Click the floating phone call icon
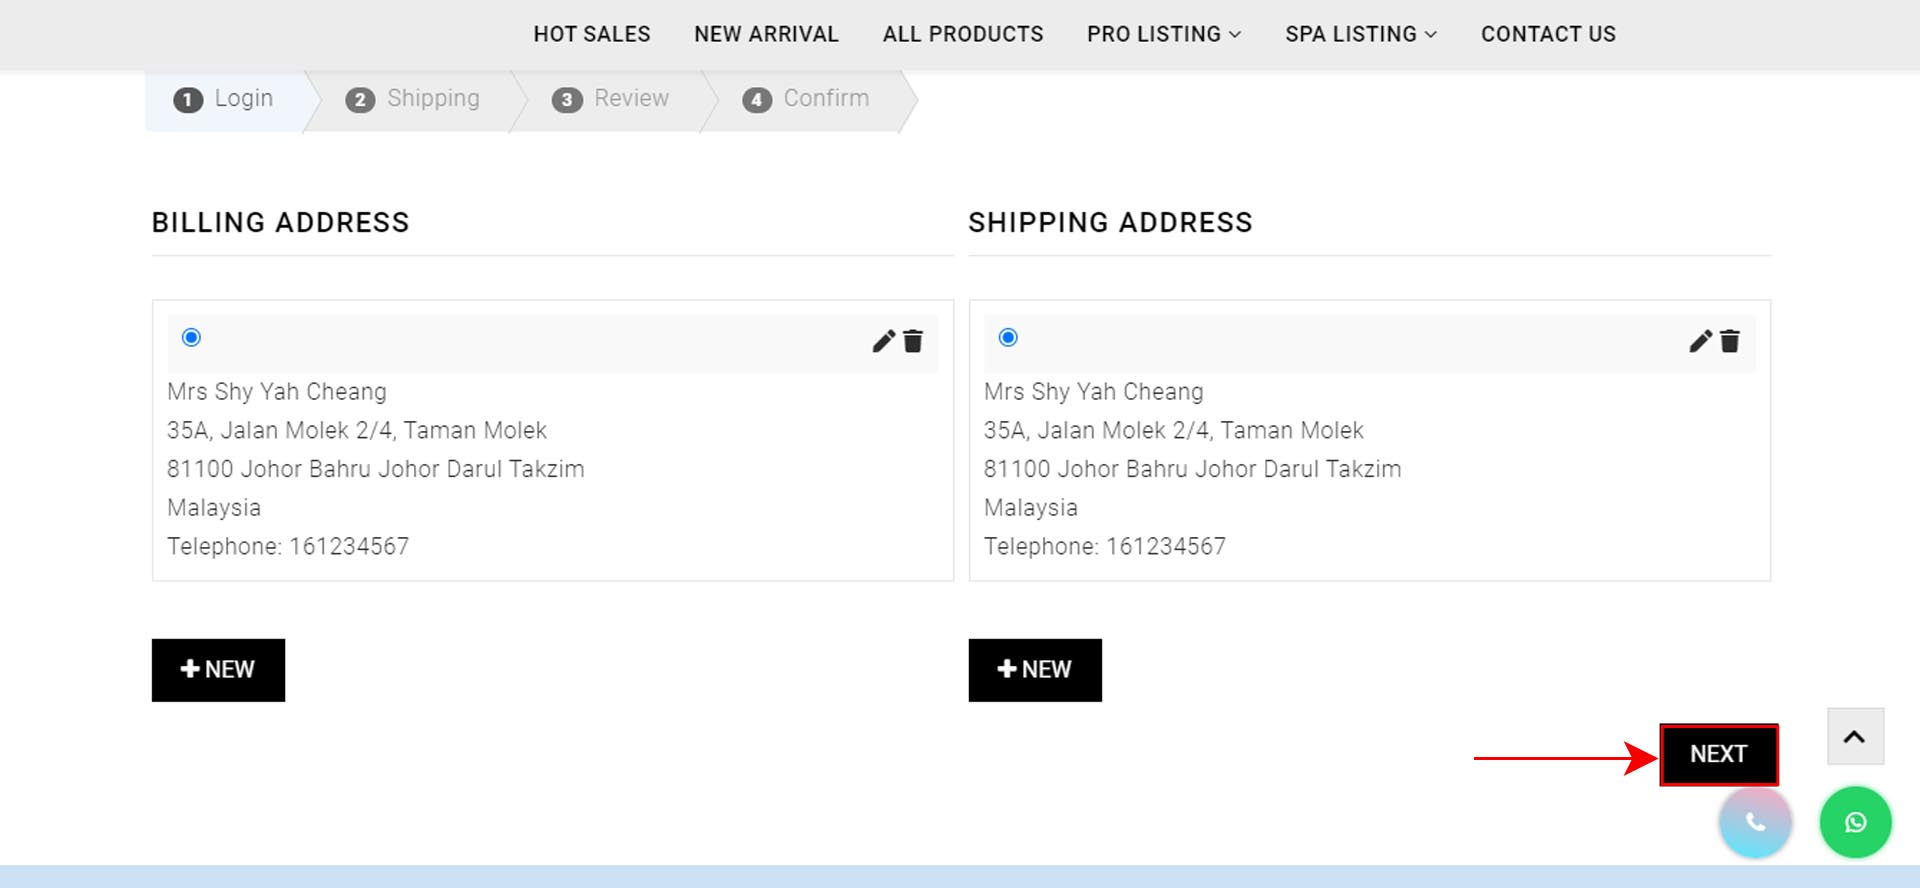The image size is (1920, 888). click(x=1755, y=822)
